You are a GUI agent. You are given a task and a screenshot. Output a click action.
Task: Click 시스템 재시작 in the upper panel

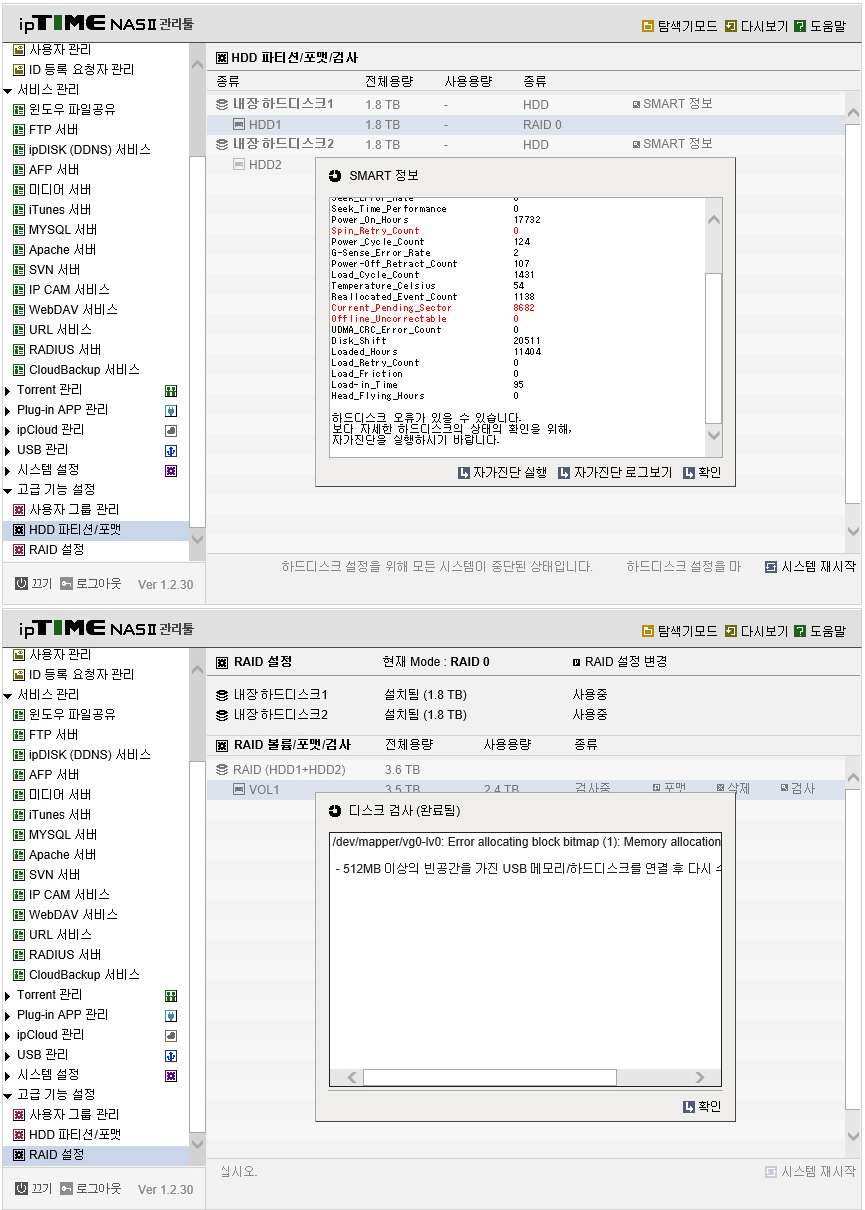(x=810, y=566)
